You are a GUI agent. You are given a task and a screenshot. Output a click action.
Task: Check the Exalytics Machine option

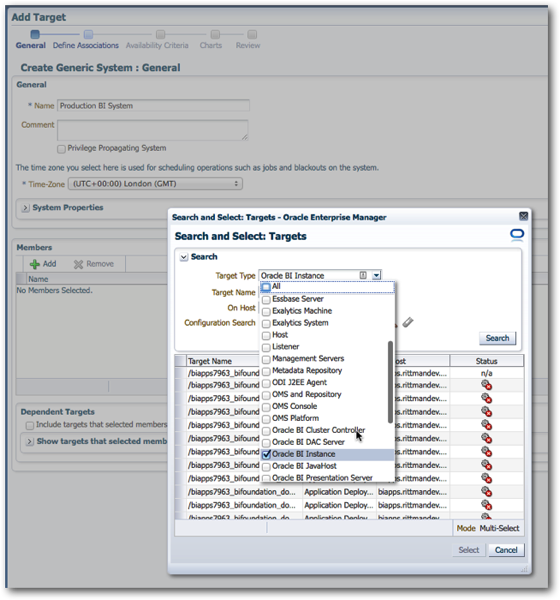pos(266,311)
